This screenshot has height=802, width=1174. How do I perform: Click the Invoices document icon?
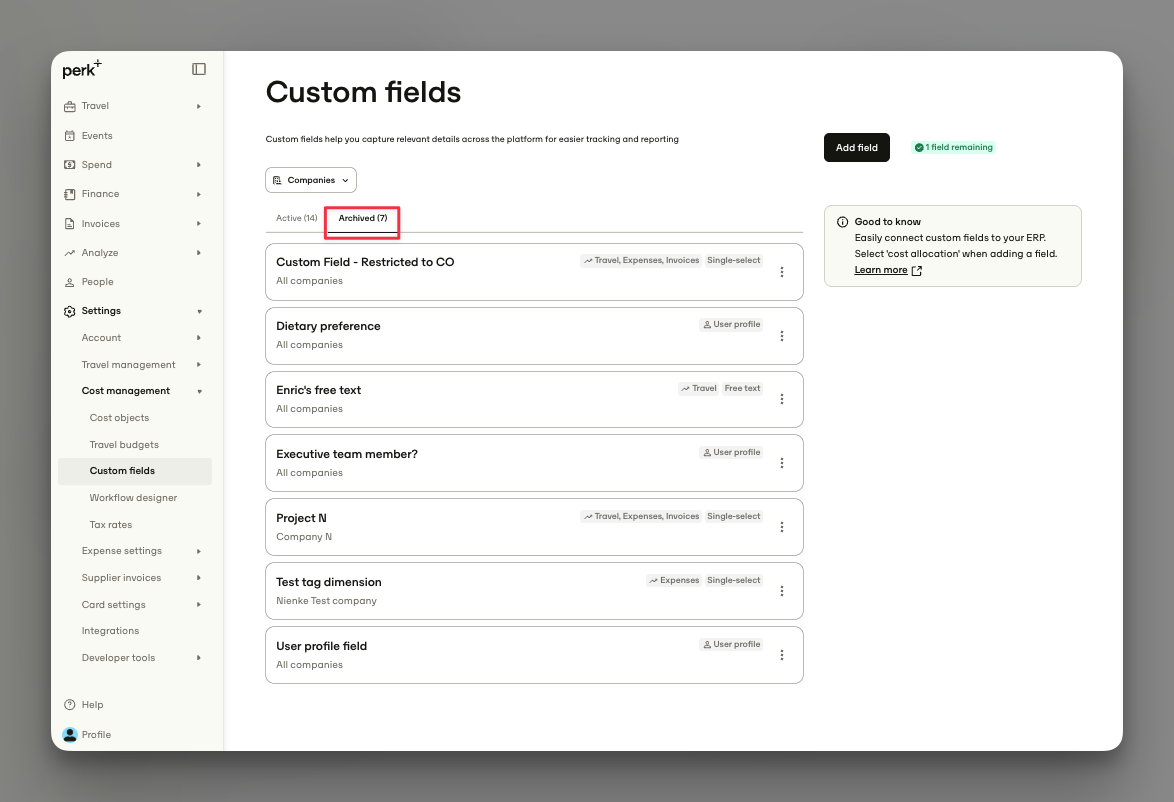(x=70, y=224)
